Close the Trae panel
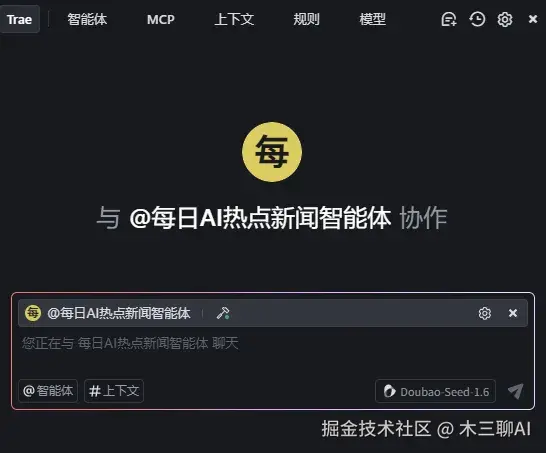The image size is (546, 453). click(533, 19)
